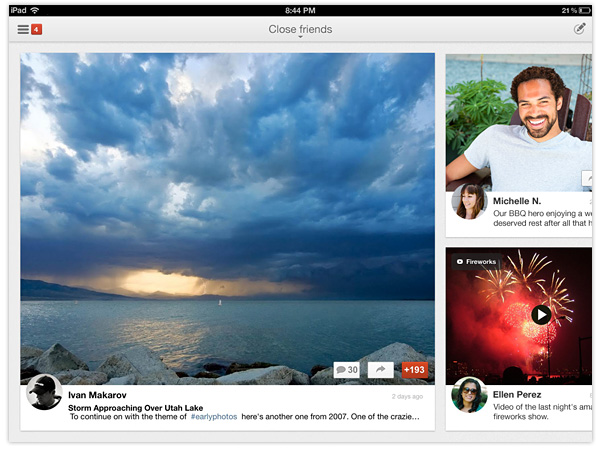The width and height of the screenshot is (596, 451).
Task: Open the hamburger navigation menu
Action: click(23, 29)
